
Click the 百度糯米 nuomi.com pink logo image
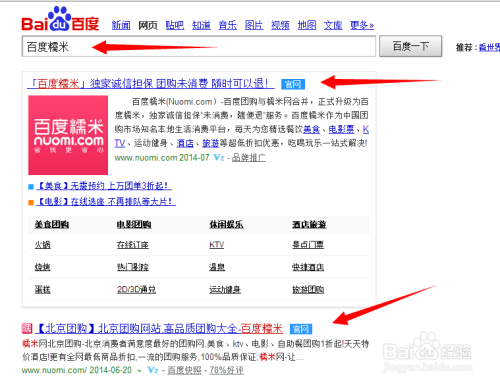point(68,135)
